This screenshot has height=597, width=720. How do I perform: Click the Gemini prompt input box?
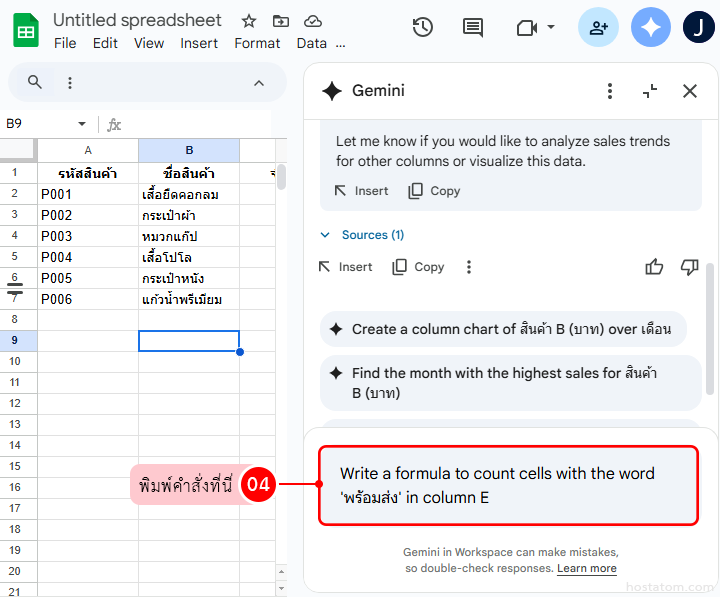(x=508, y=485)
